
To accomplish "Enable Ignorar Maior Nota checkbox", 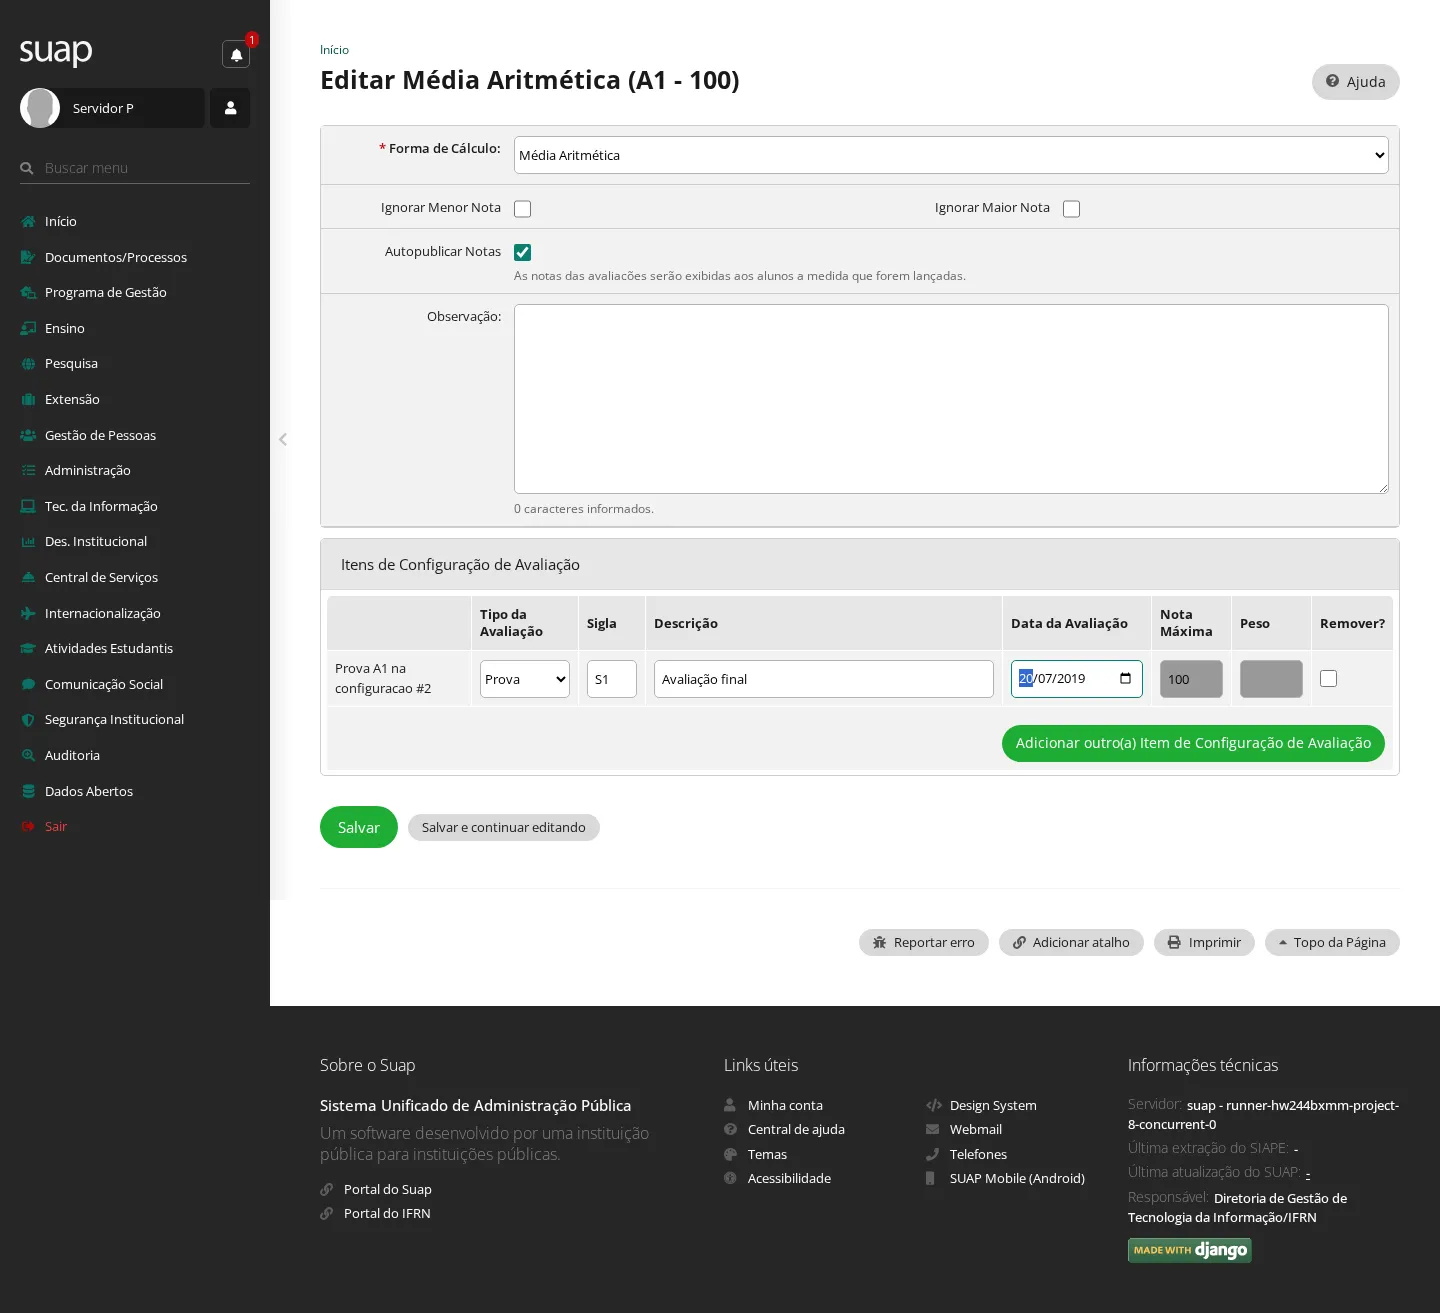I will 1072,209.
